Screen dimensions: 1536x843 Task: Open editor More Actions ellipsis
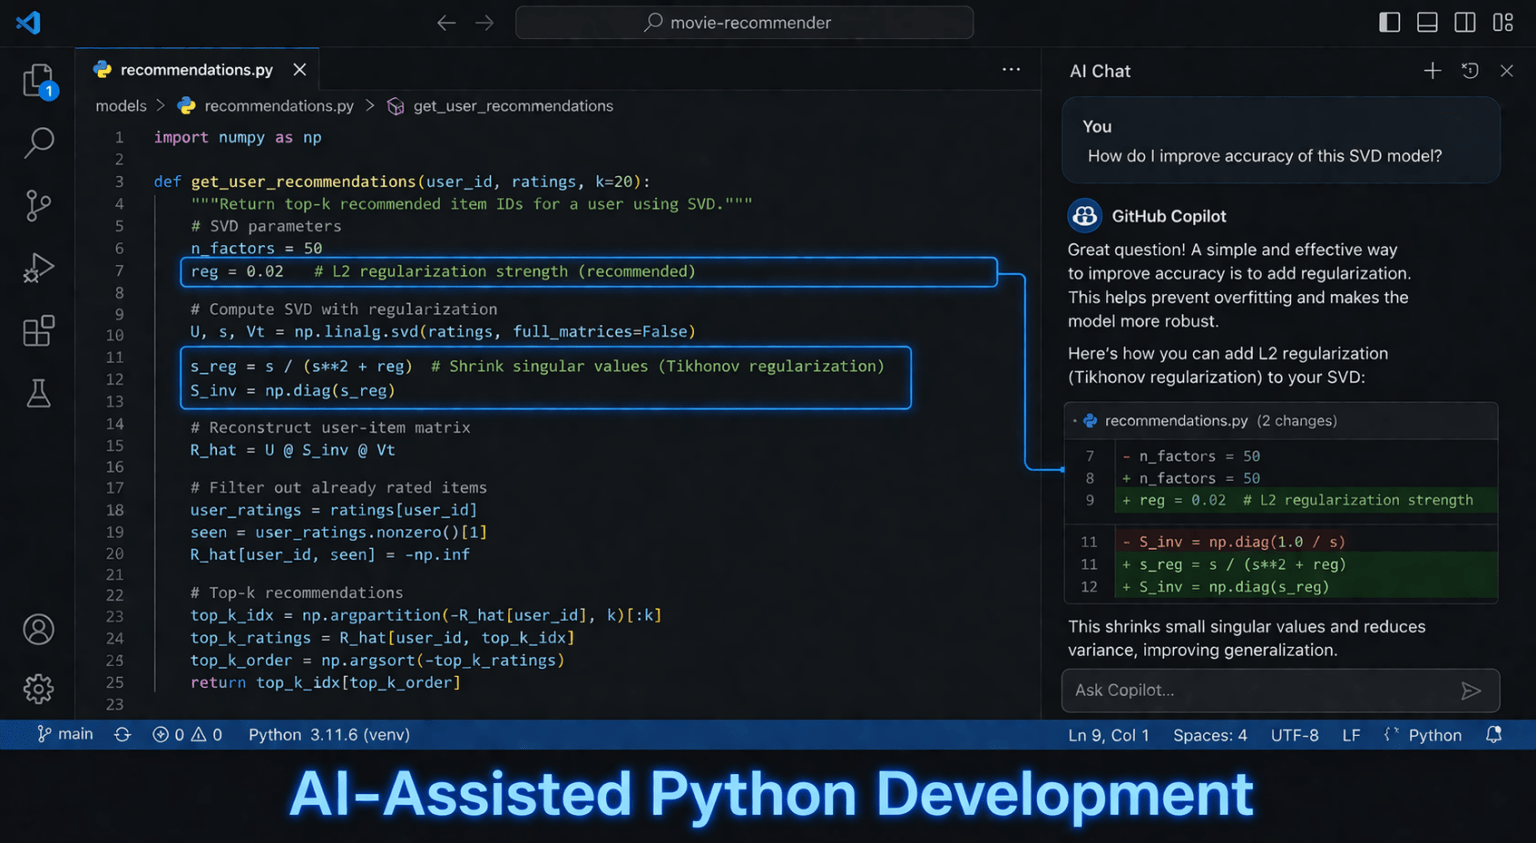pyautogui.click(x=1011, y=69)
